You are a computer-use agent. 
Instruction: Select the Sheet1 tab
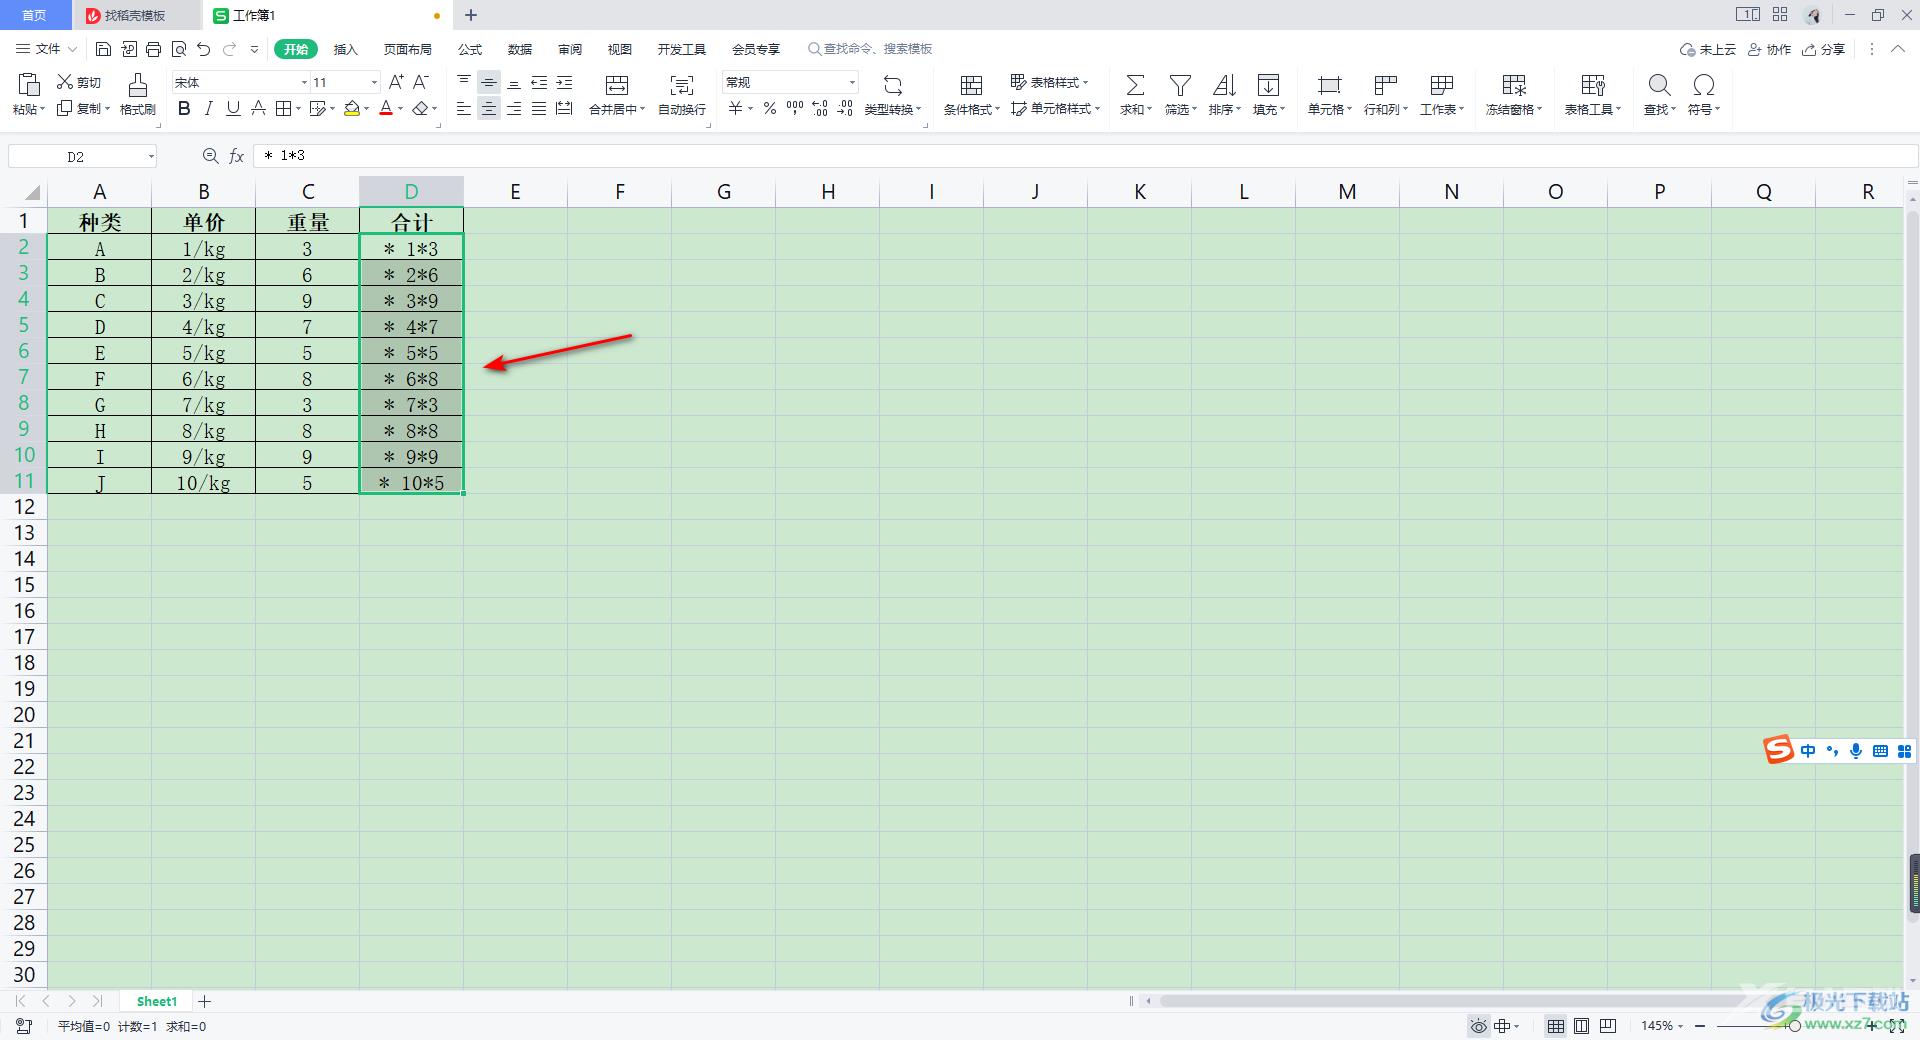click(157, 1001)
